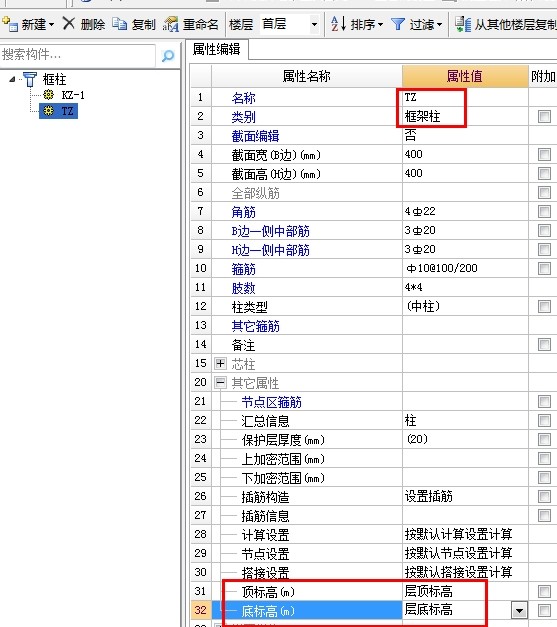Collapse the 框柱 tree node

point(12,79)
